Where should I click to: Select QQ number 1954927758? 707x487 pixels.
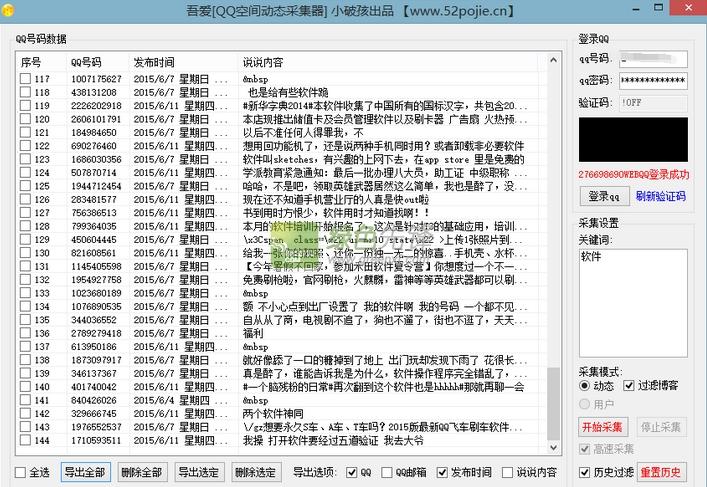(x=96, y=280)
